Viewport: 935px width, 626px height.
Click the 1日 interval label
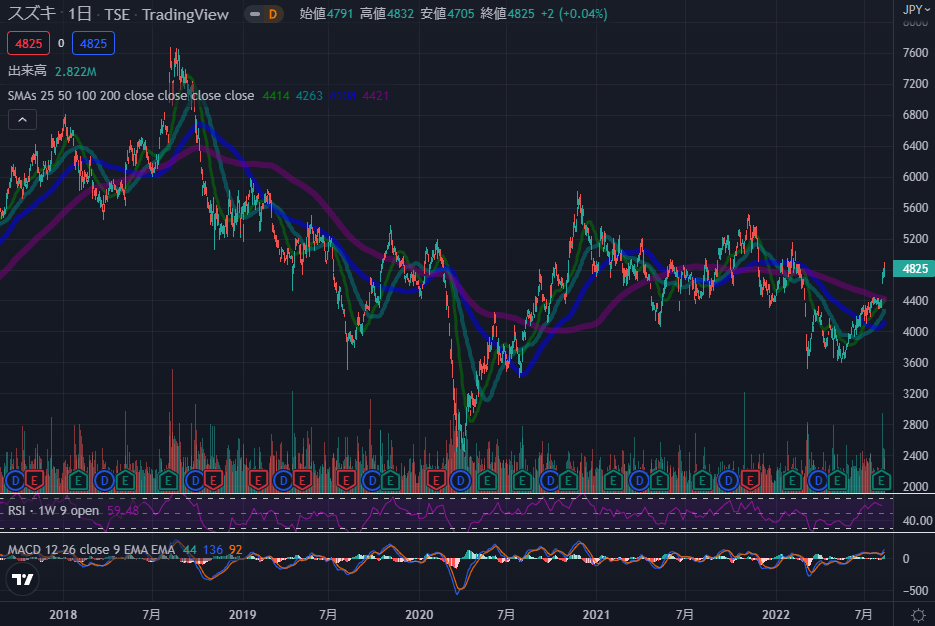(x=79, y=14)
